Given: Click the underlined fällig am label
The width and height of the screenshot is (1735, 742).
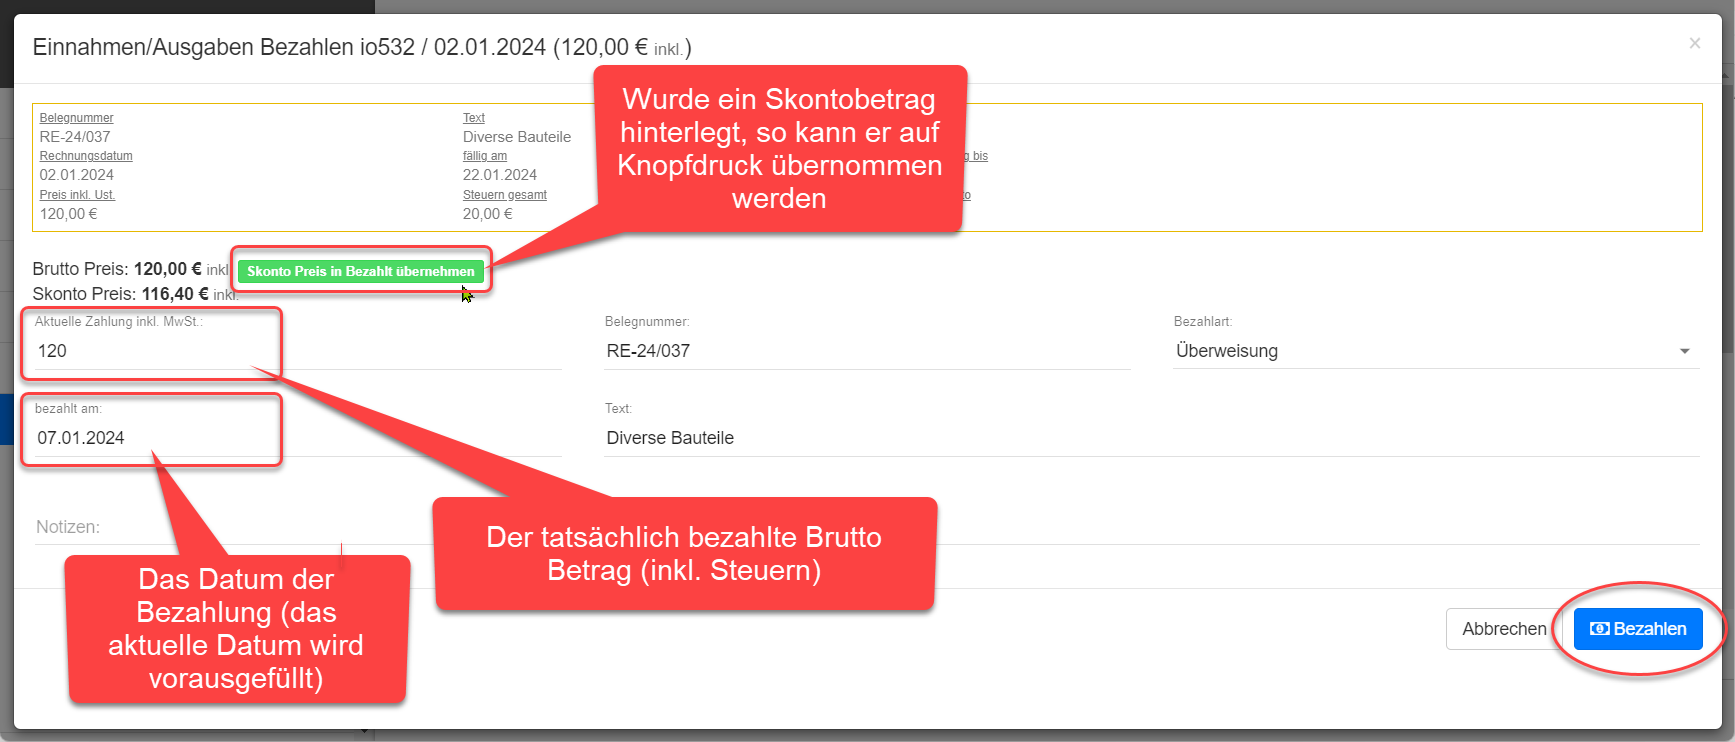Looking at the screenshot, I should [485, 156].
